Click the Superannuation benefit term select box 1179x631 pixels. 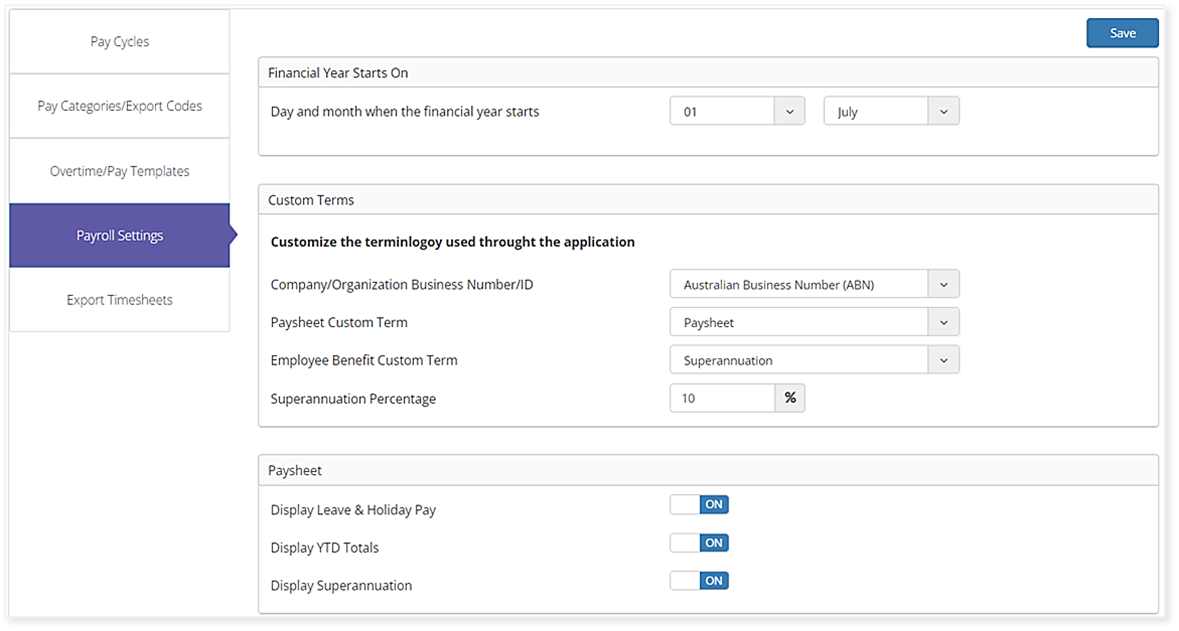pos(799,360)
